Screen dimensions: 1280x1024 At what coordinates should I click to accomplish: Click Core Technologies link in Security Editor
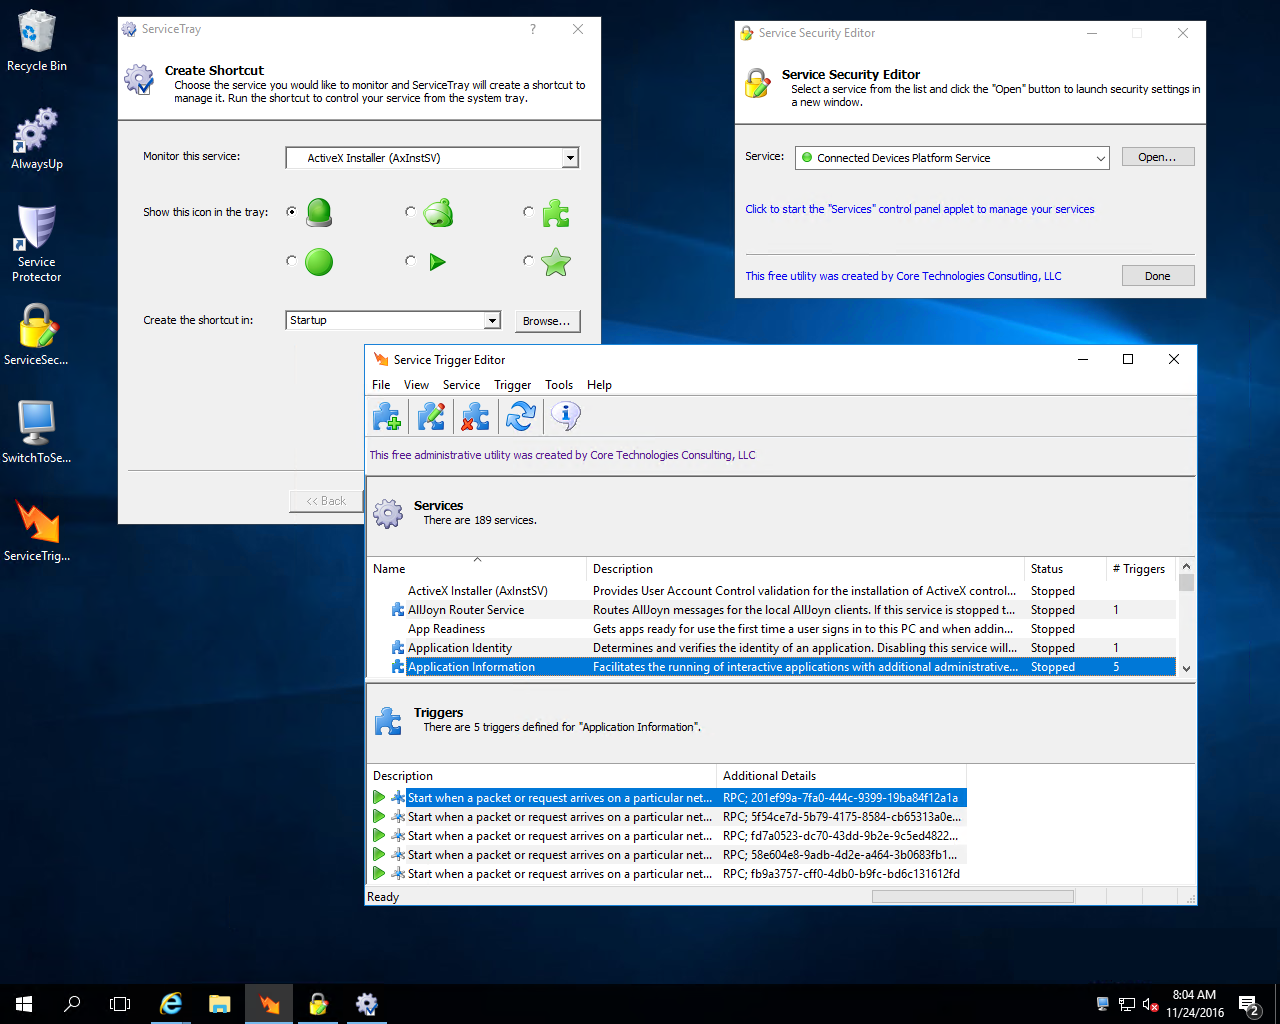pos(903,276)
